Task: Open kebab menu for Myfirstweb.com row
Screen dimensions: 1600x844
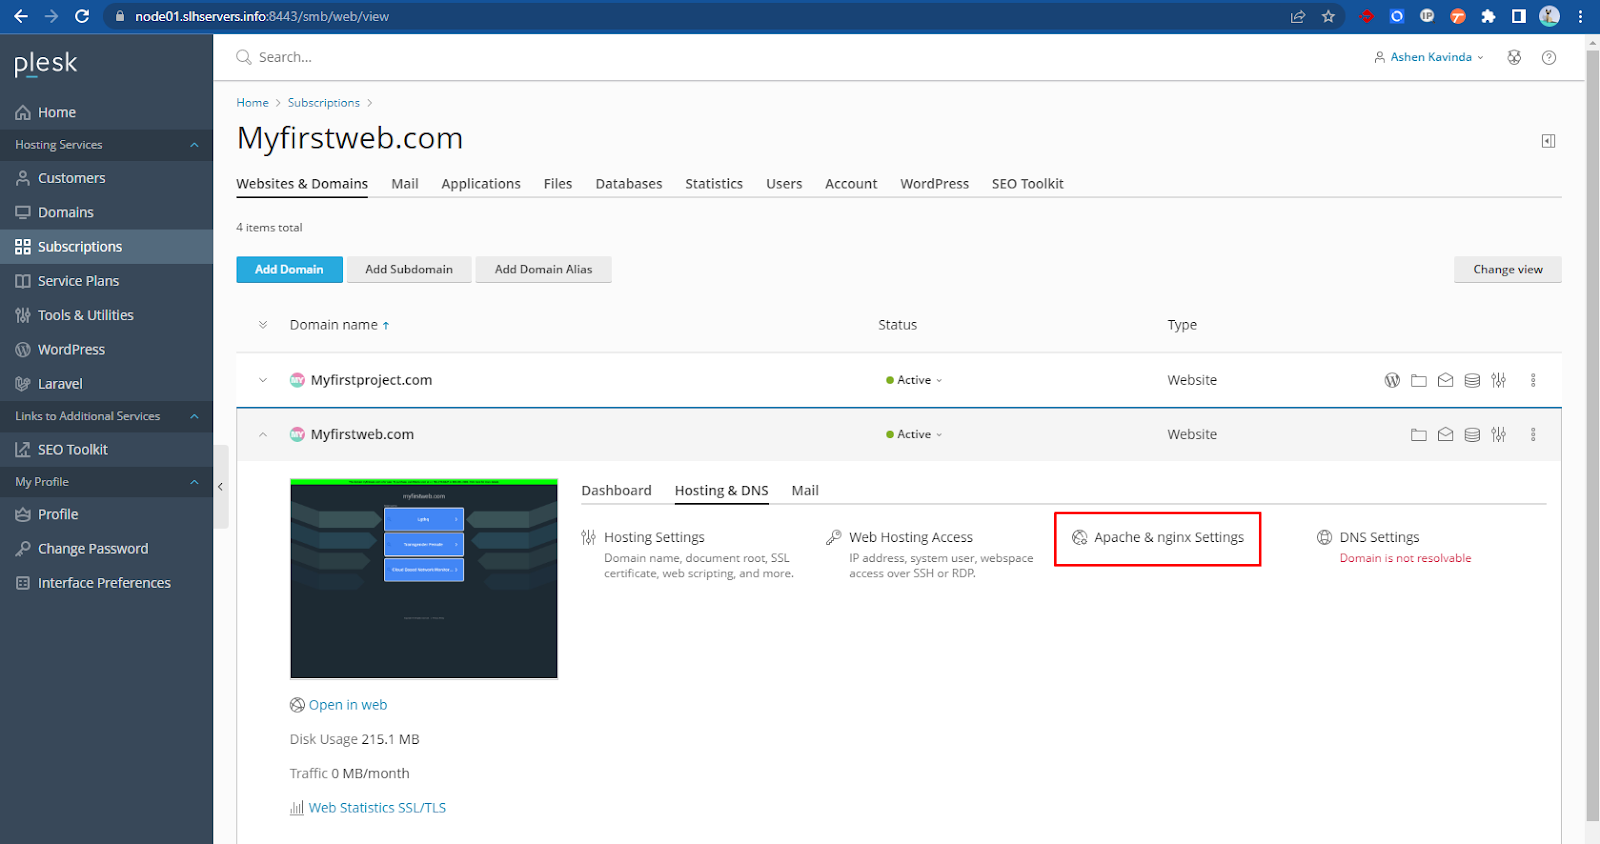Action: (x=1533, y=435)
